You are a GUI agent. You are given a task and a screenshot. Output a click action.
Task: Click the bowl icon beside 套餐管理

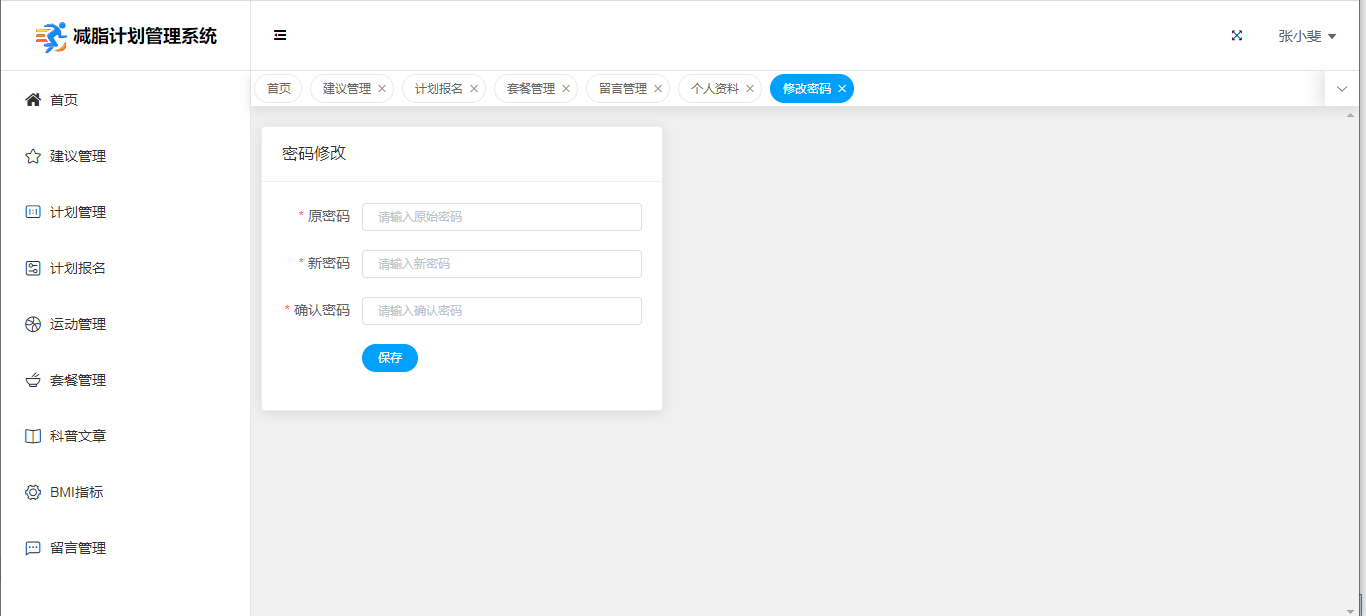click(x=33, y=380)
